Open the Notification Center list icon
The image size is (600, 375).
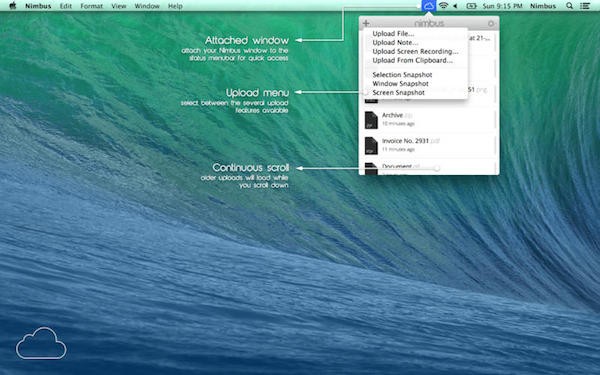[585, 6]
